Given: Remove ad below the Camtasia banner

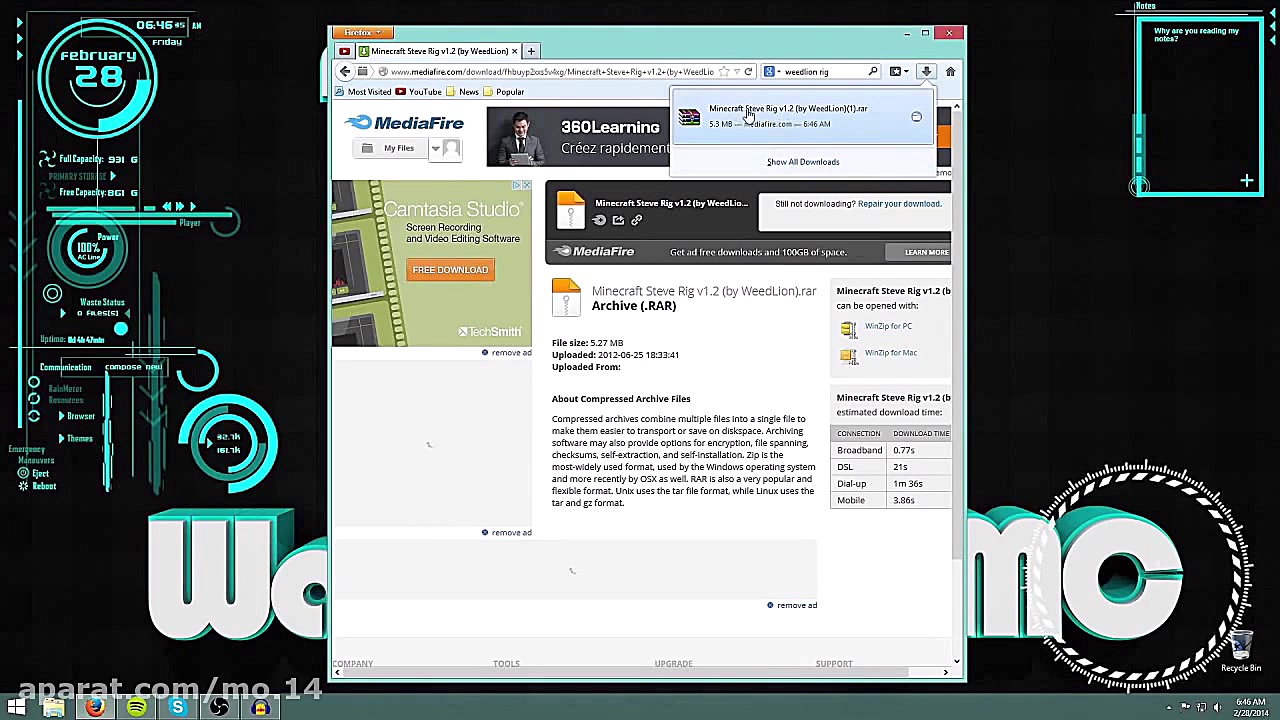Looking at the screenshot, I should click(507, 353).
